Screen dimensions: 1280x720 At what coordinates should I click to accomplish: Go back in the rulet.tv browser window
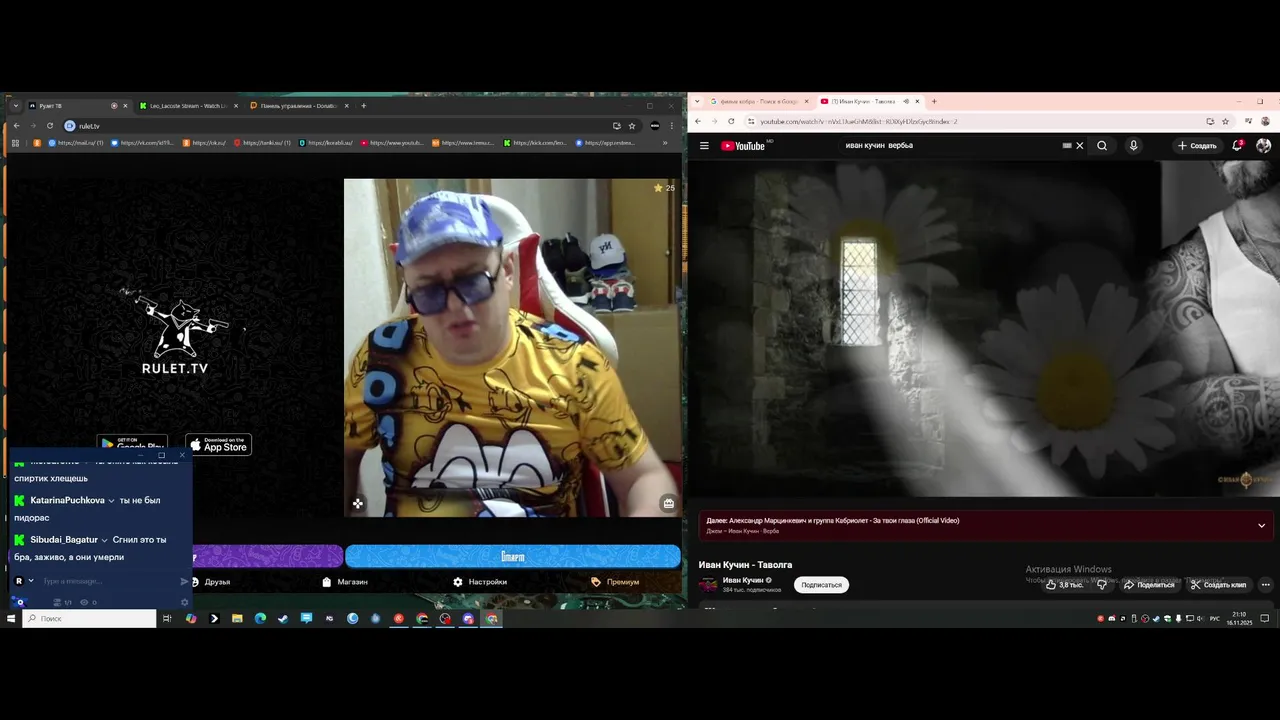point(17,126)
